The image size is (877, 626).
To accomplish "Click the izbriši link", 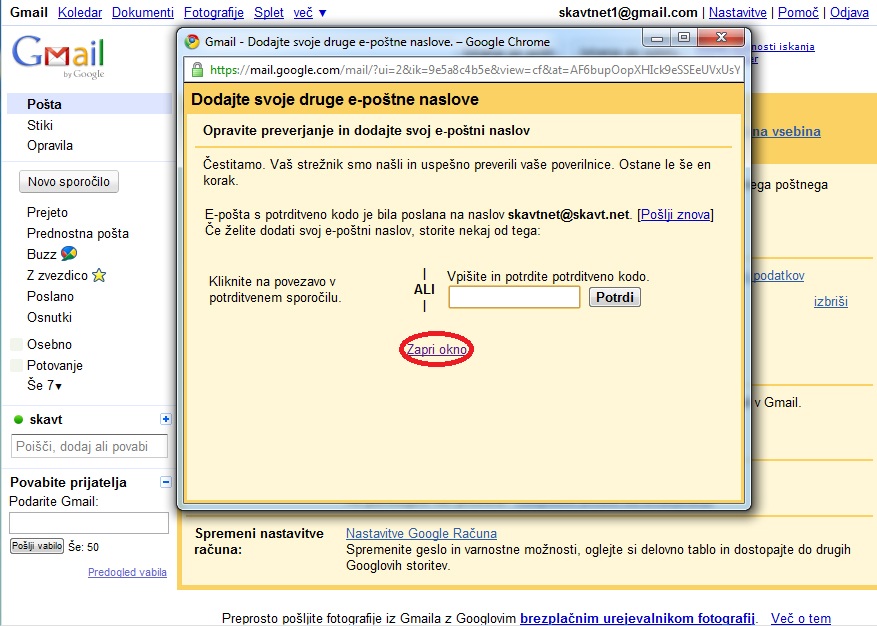I will pyautogui.click(x=831, y=302).
